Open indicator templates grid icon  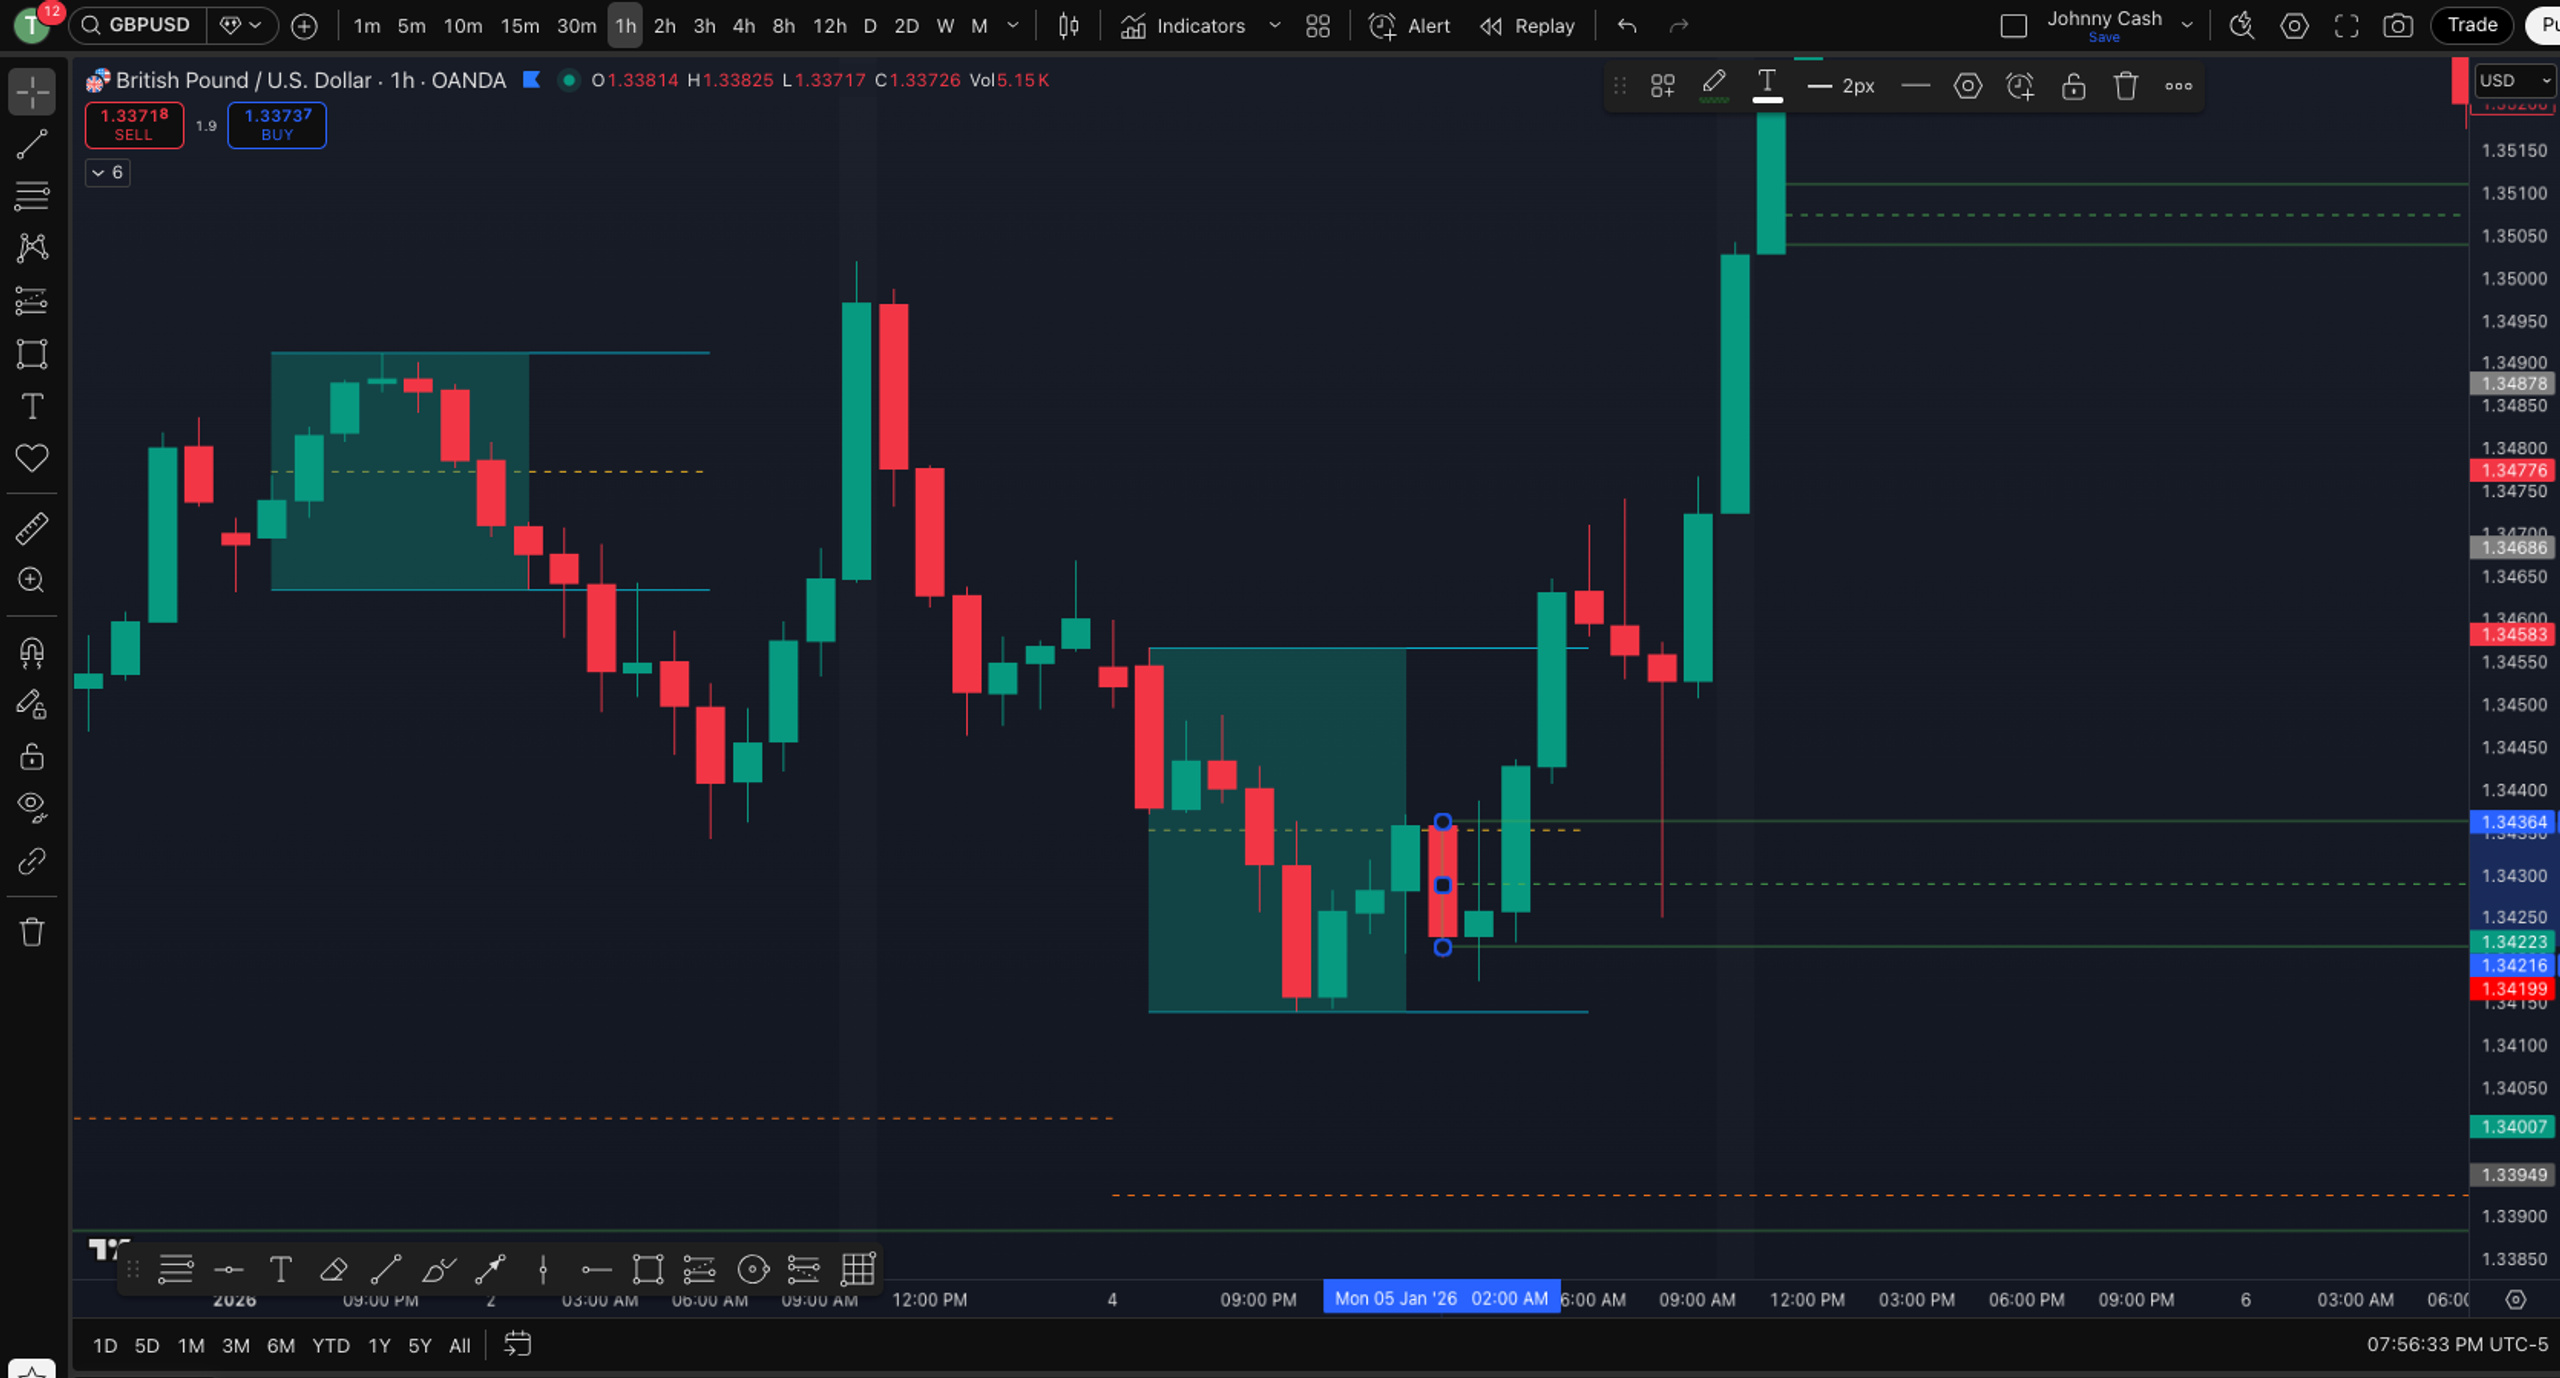pos(1318,26)
